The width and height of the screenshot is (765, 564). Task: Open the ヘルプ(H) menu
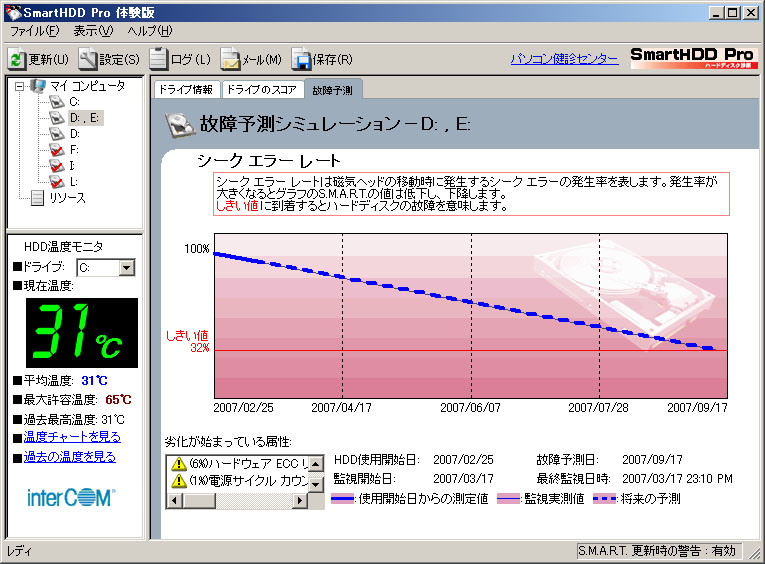click(149, 31)
